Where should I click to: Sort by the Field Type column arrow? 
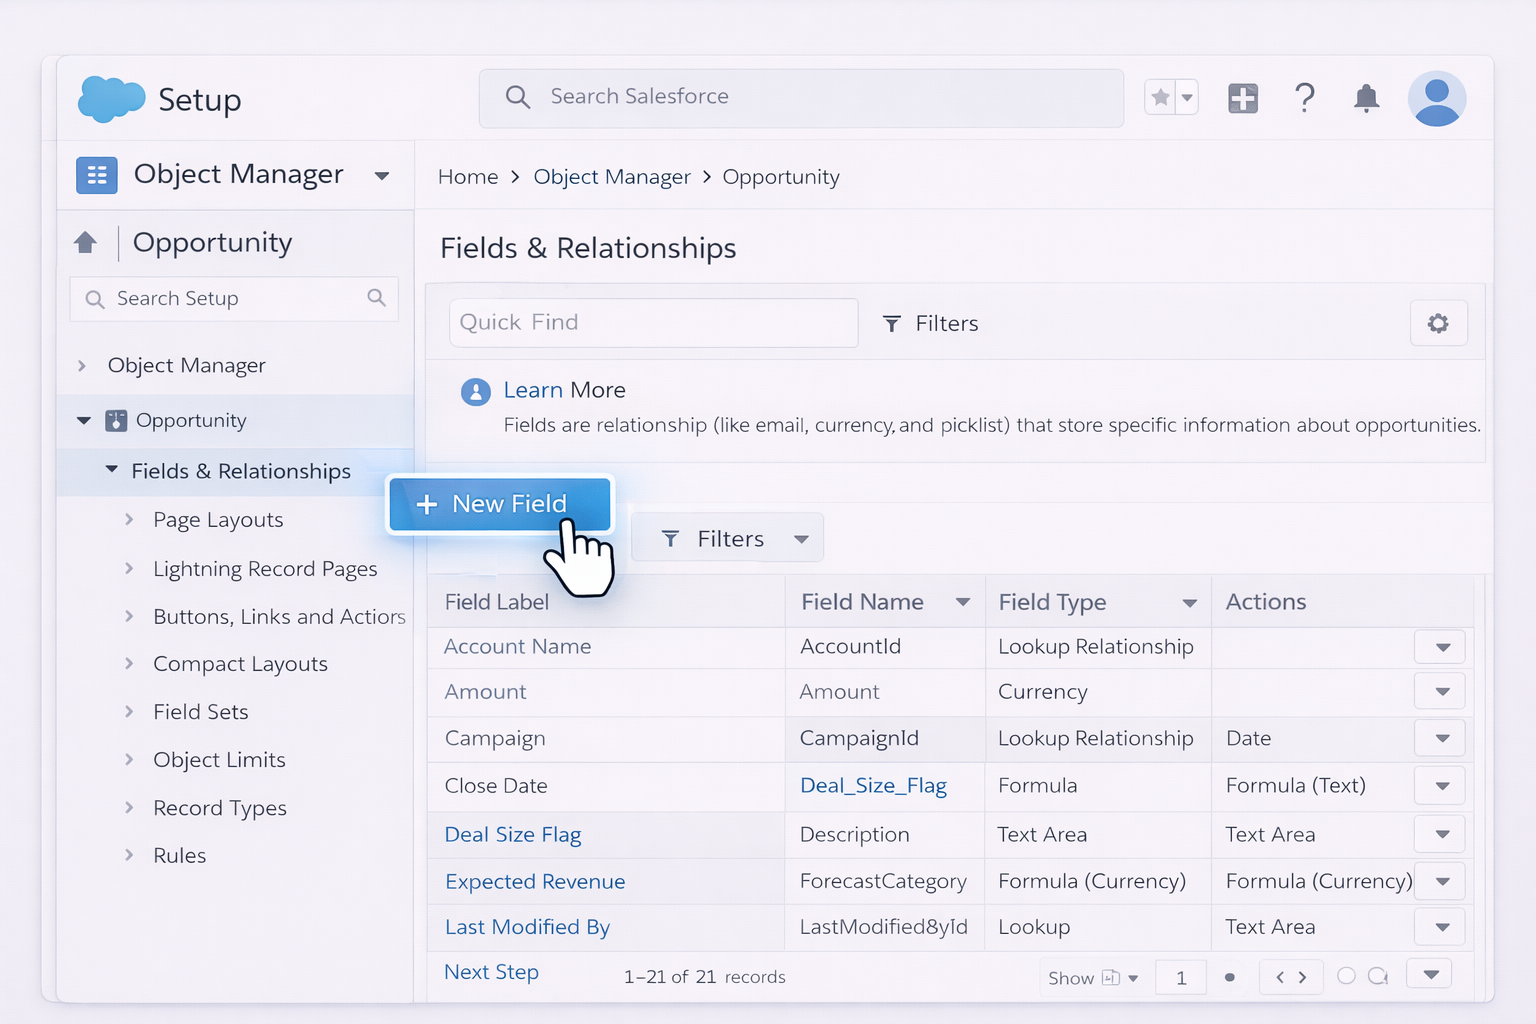pyautogui.click(x=1190, y=603)
